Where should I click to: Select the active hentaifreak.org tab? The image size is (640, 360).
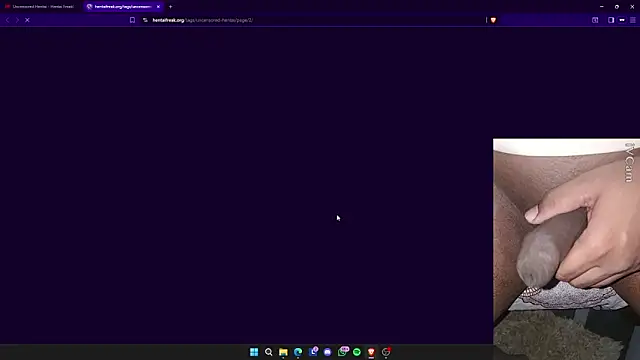[x=123, y=7]
